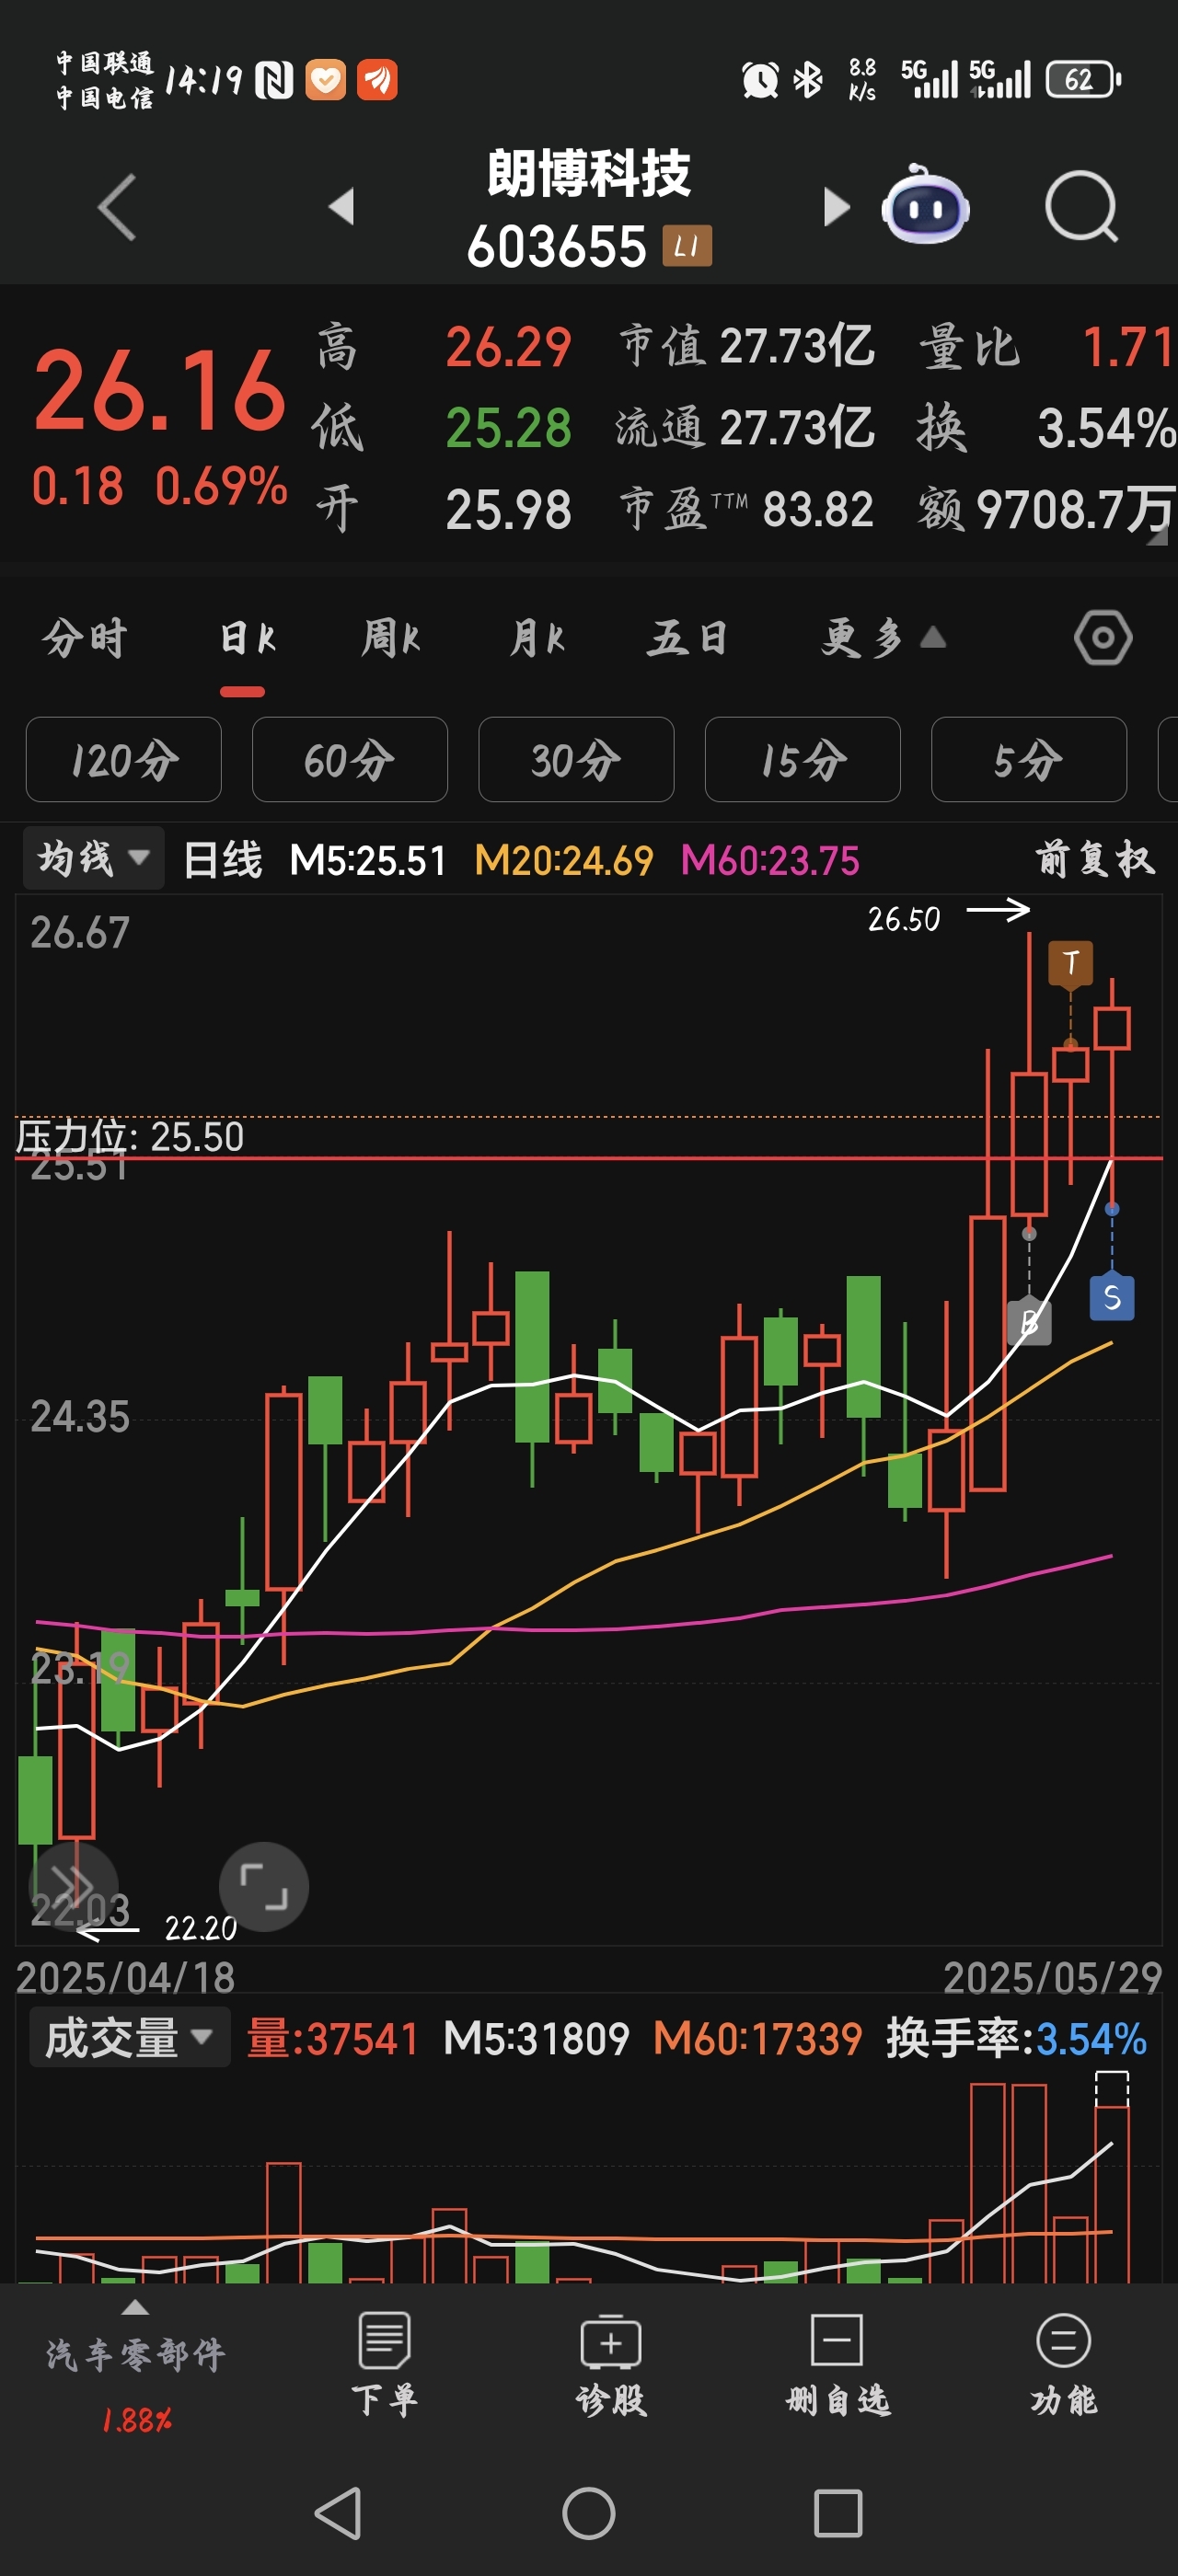1178x2576 pixels.
Task: Tap the L1 level badge beside stock code
Action: coord(687,246)
